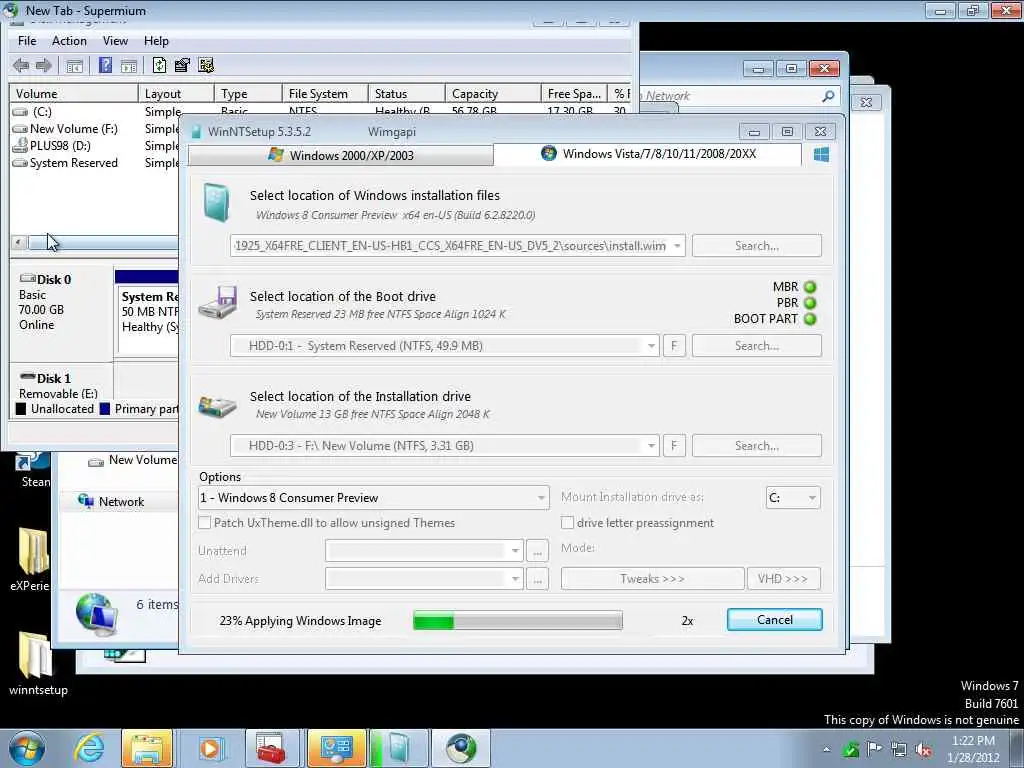The height and width of the screenshot is (768, 1024).
Task: Click the black Unallocated legend swatch
Action: [x=21, y=409]
